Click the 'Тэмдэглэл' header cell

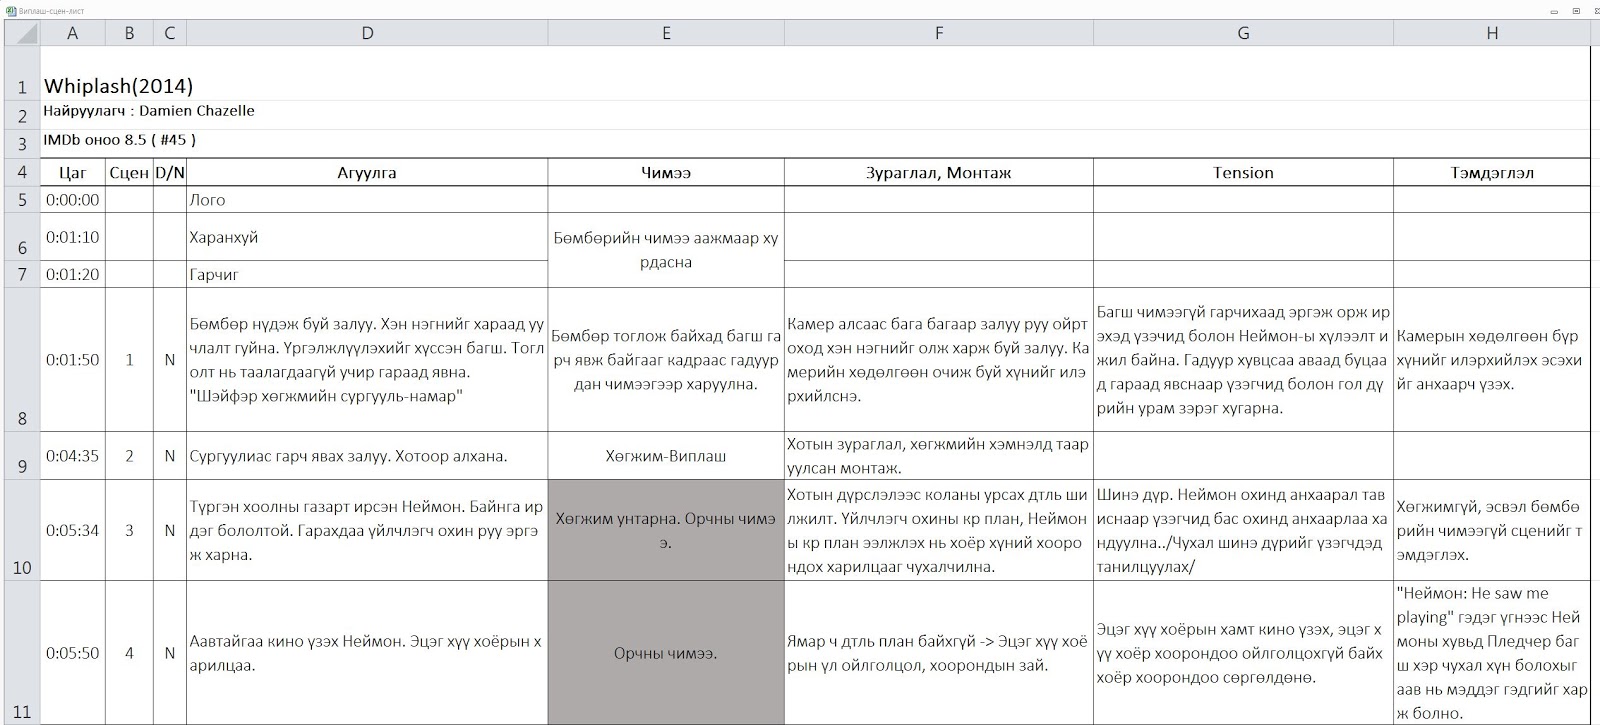click(x=1492, y=172)
